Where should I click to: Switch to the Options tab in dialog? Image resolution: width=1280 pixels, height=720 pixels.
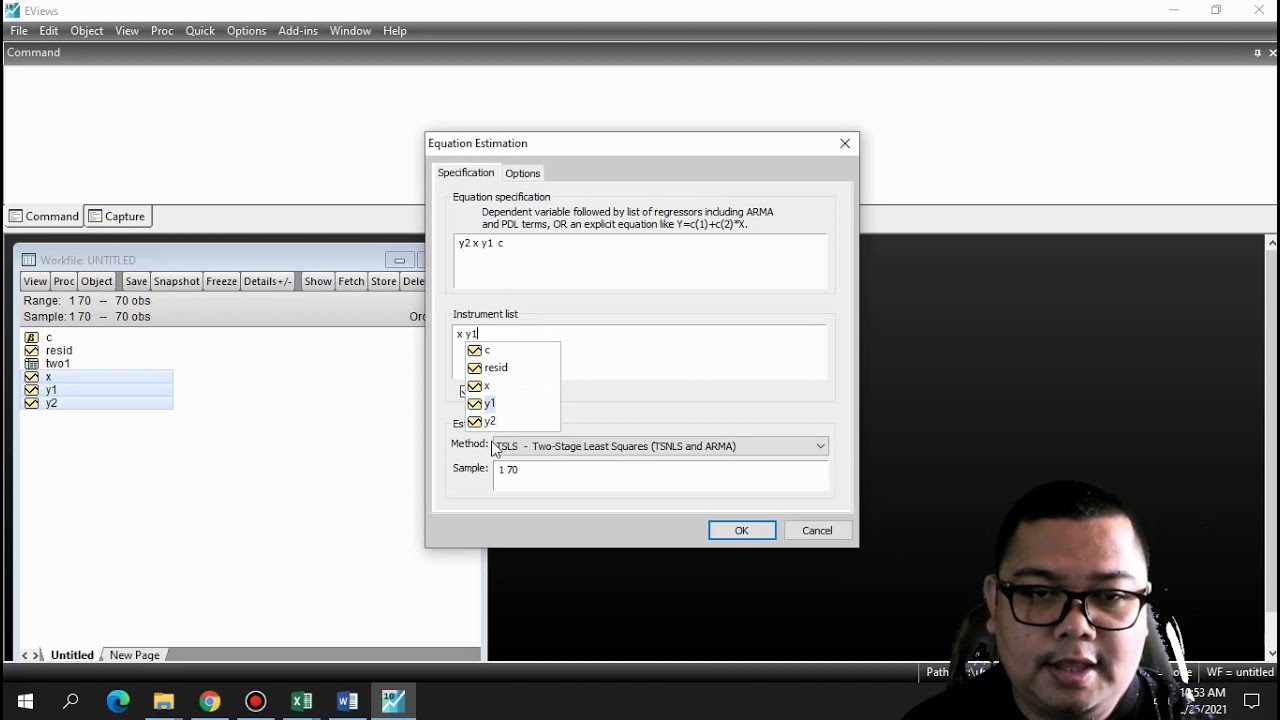coord(523,173)
